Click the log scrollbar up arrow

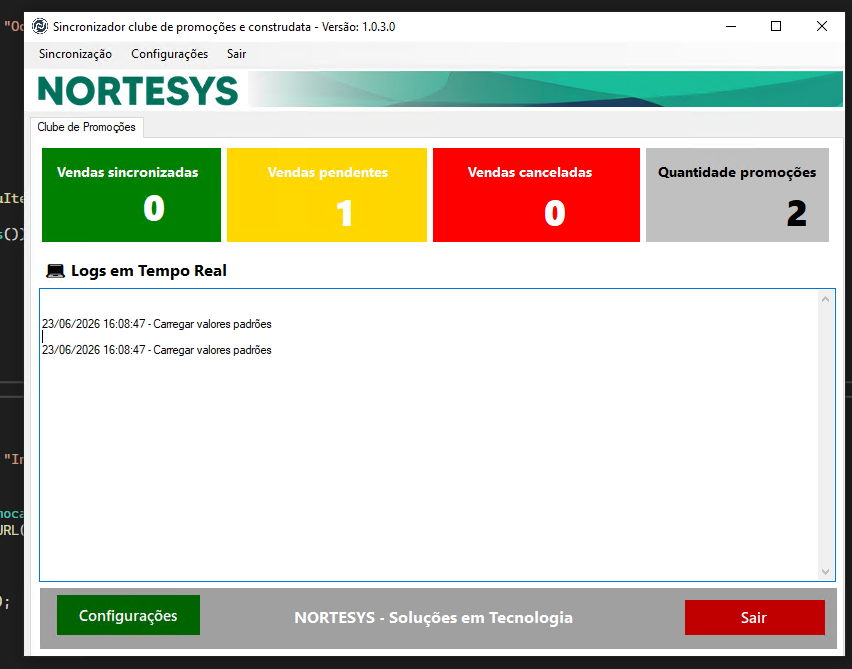click(x=825, y=299)
